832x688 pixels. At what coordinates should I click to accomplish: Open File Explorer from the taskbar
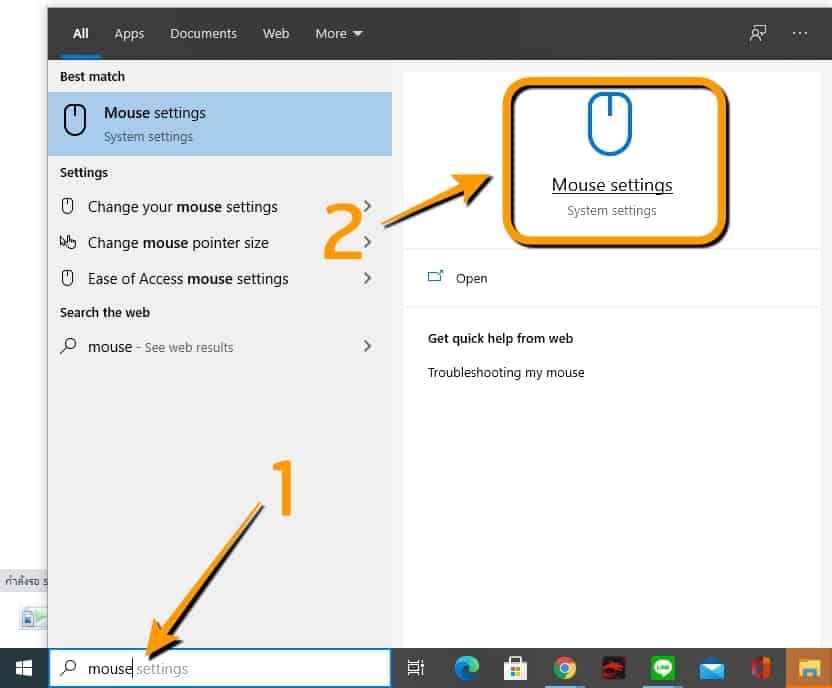[x=808, y=668]
